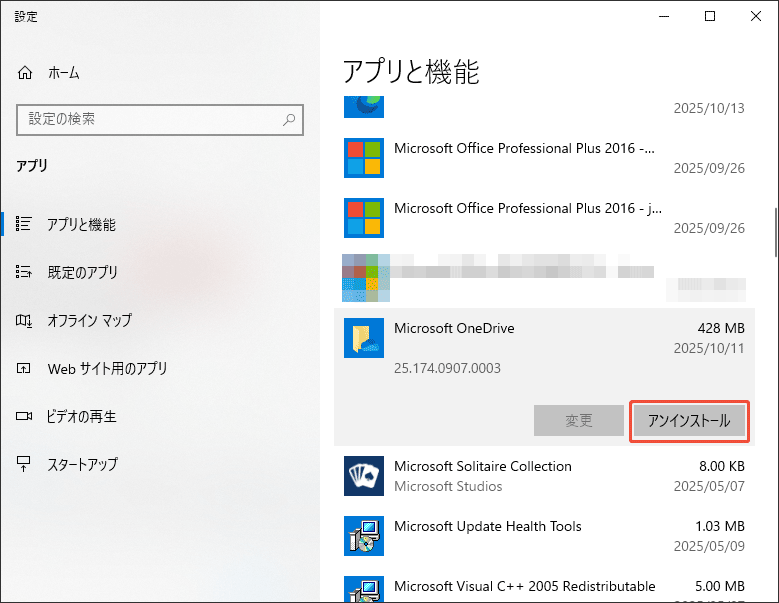Click the 既定のアプリ icon

tap(24, 272)
